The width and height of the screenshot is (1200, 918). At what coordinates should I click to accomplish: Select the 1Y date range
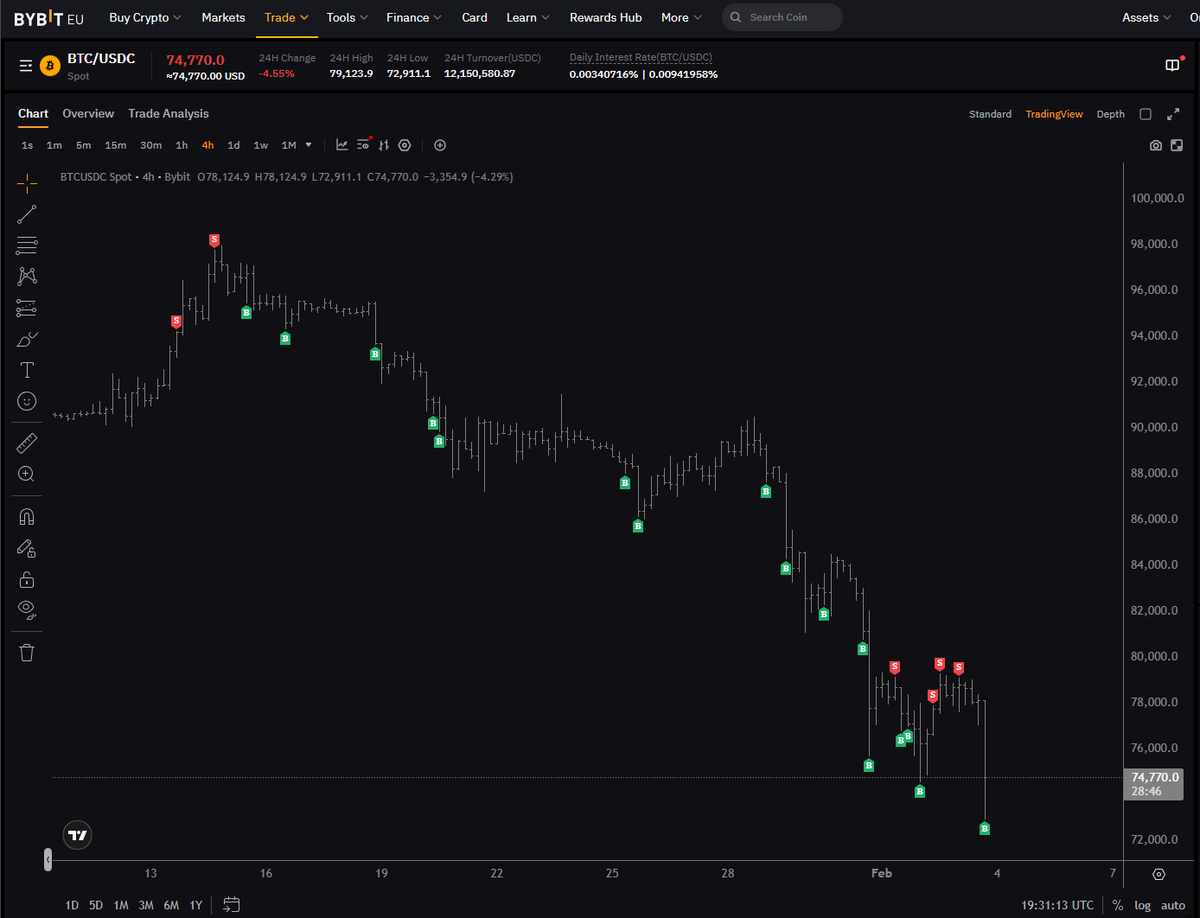196,905
